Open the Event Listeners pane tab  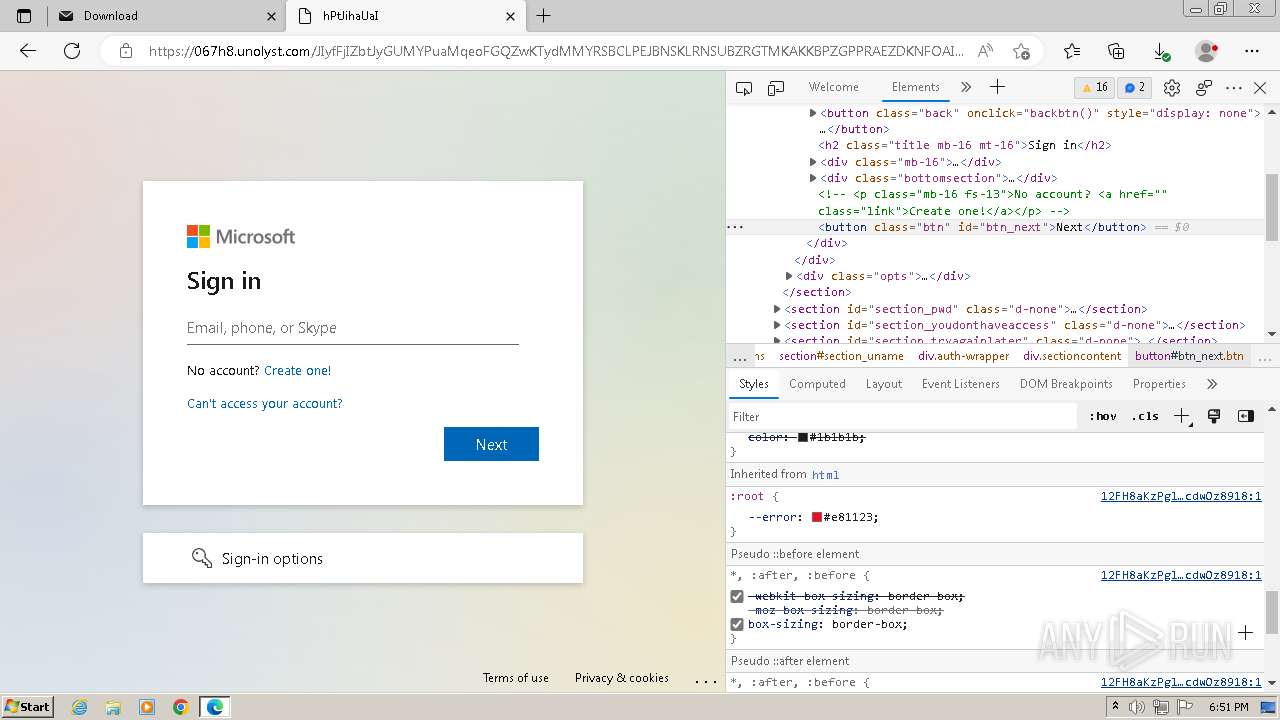tap(961, 384)
